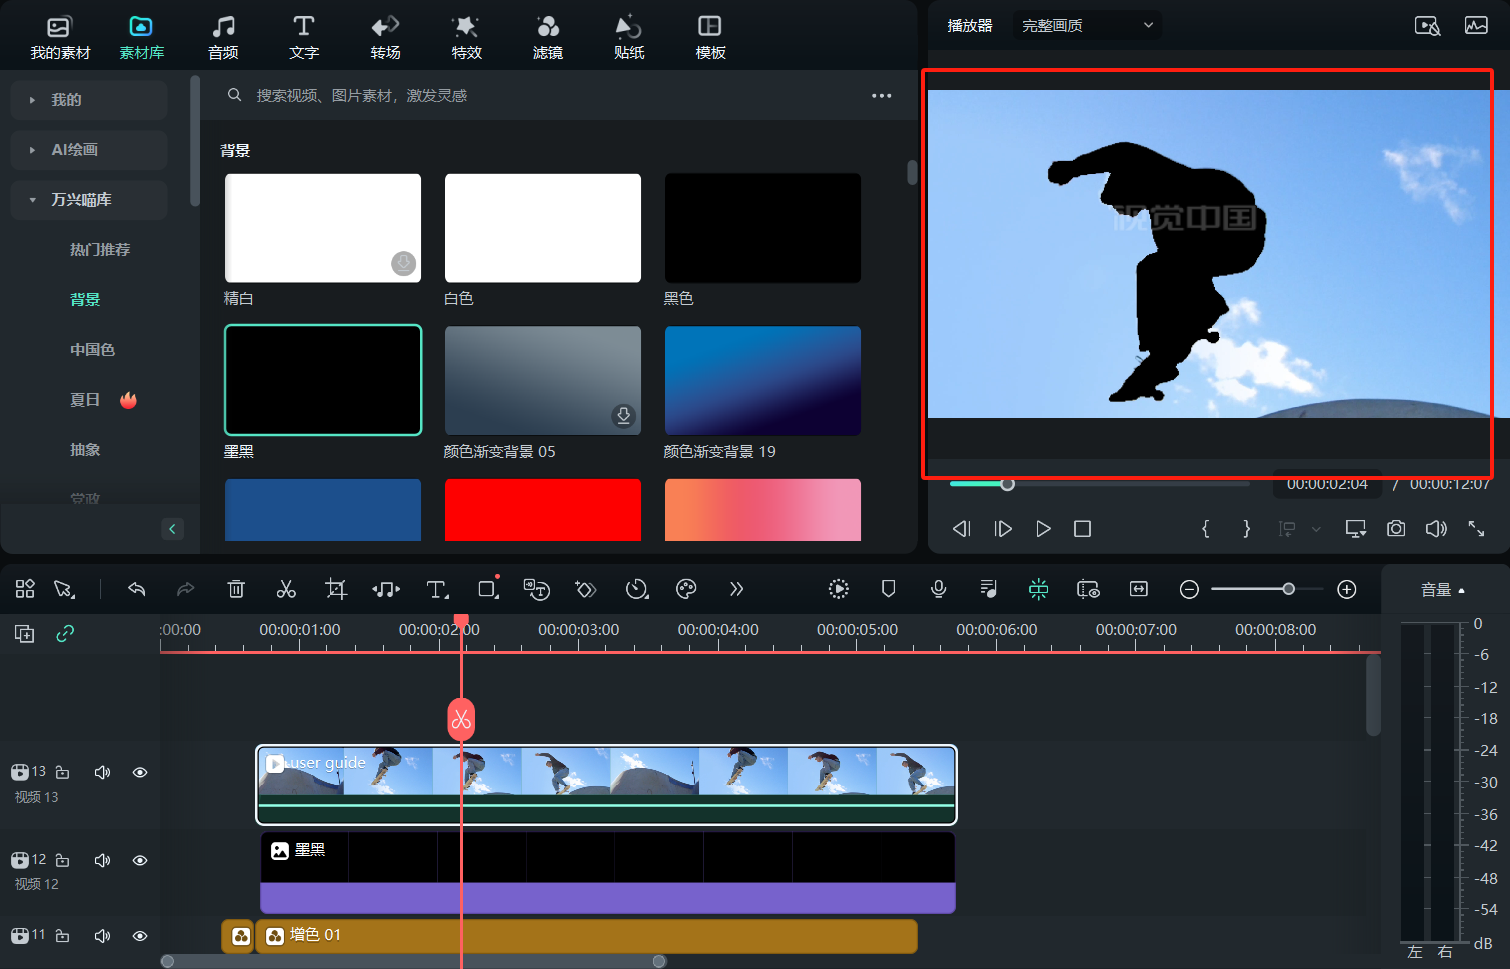This screenshot has width=1510, height=969.
Task: Open the 完整画质 quality dropdown
Action: [x=1087, y=25]
